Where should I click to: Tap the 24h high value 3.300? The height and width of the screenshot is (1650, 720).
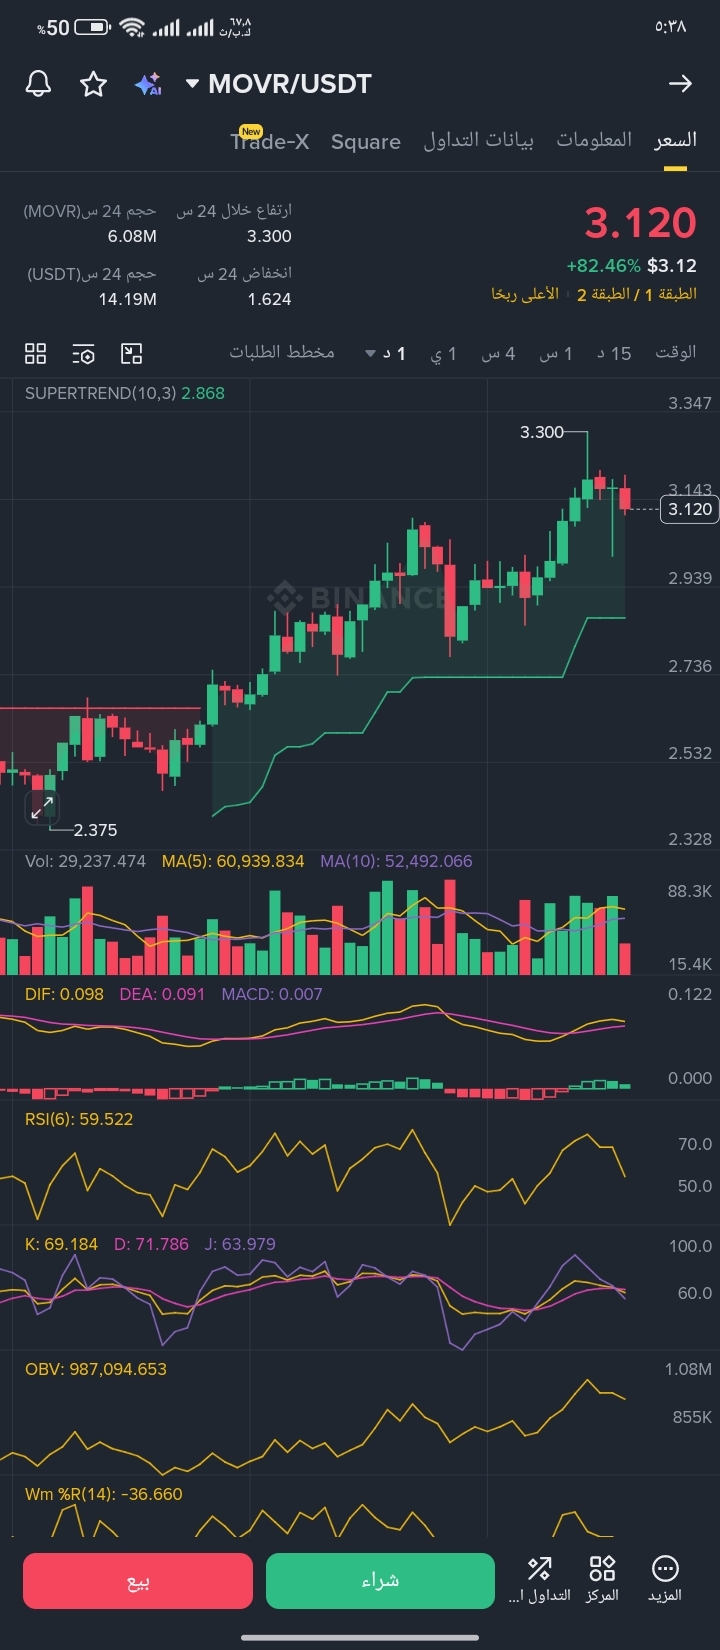pyautogui.click(x=269, y=236)
